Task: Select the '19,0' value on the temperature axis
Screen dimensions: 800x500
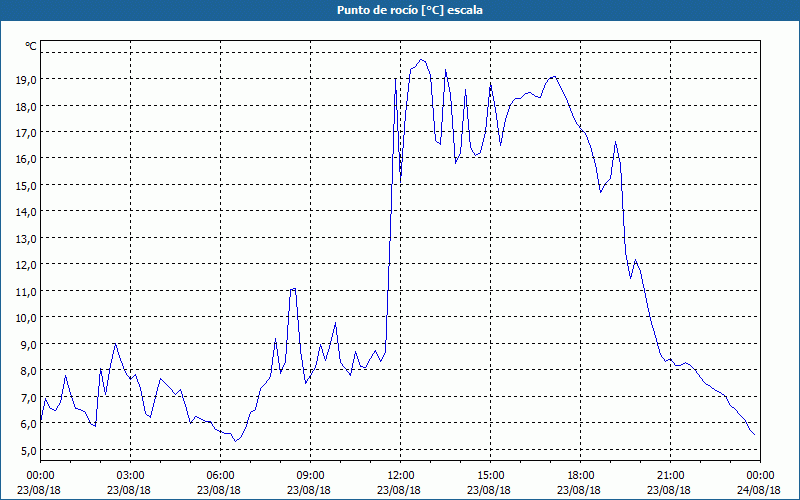Action: (x=27, y=80)
